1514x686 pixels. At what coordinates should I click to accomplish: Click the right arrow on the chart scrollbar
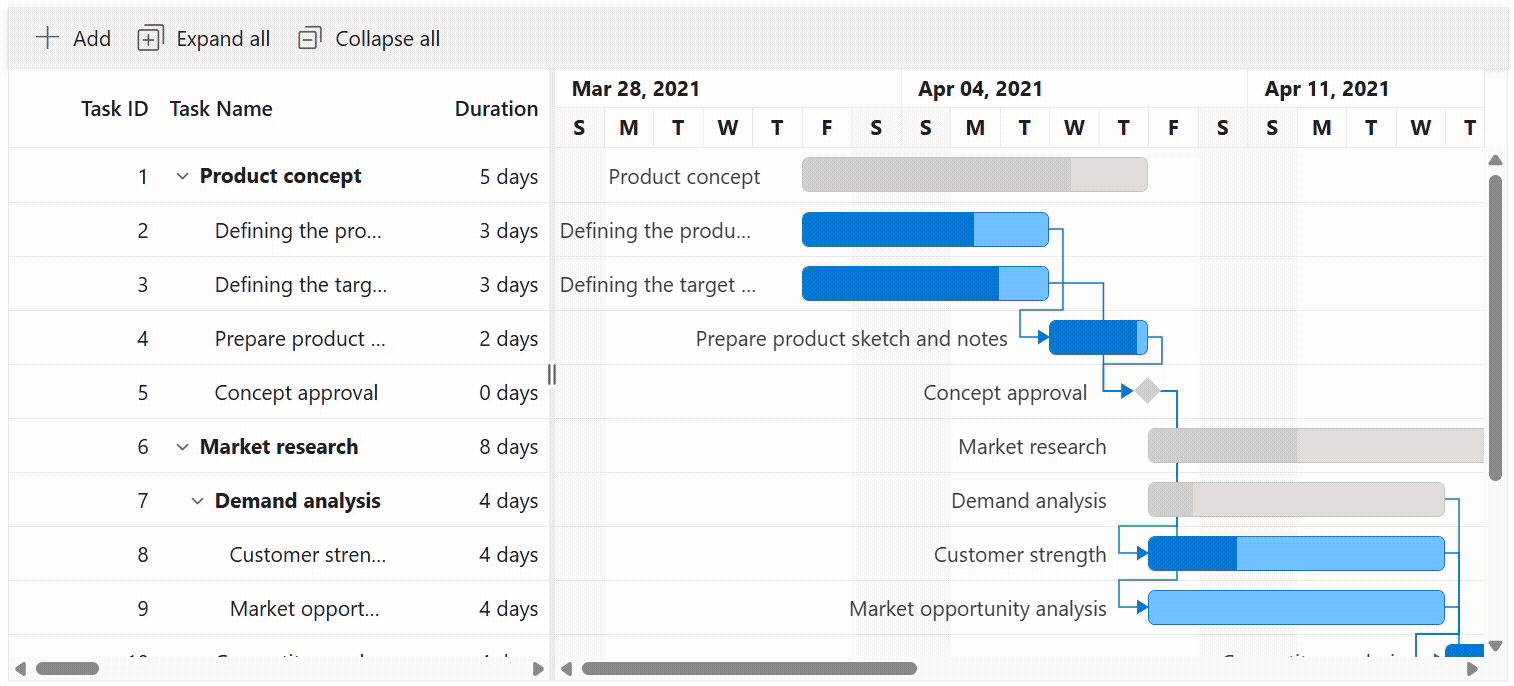click(1470, 668)
